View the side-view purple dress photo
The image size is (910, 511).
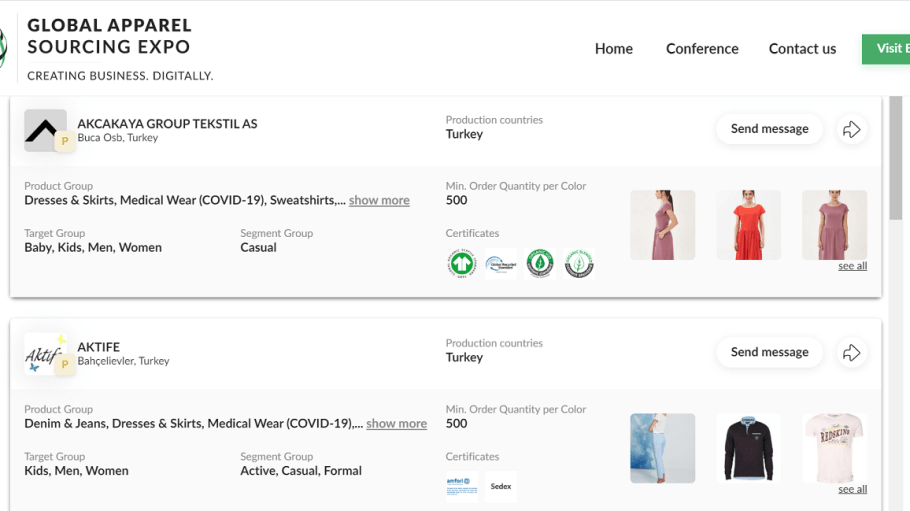pyautogui.click(x=663, y=225)
